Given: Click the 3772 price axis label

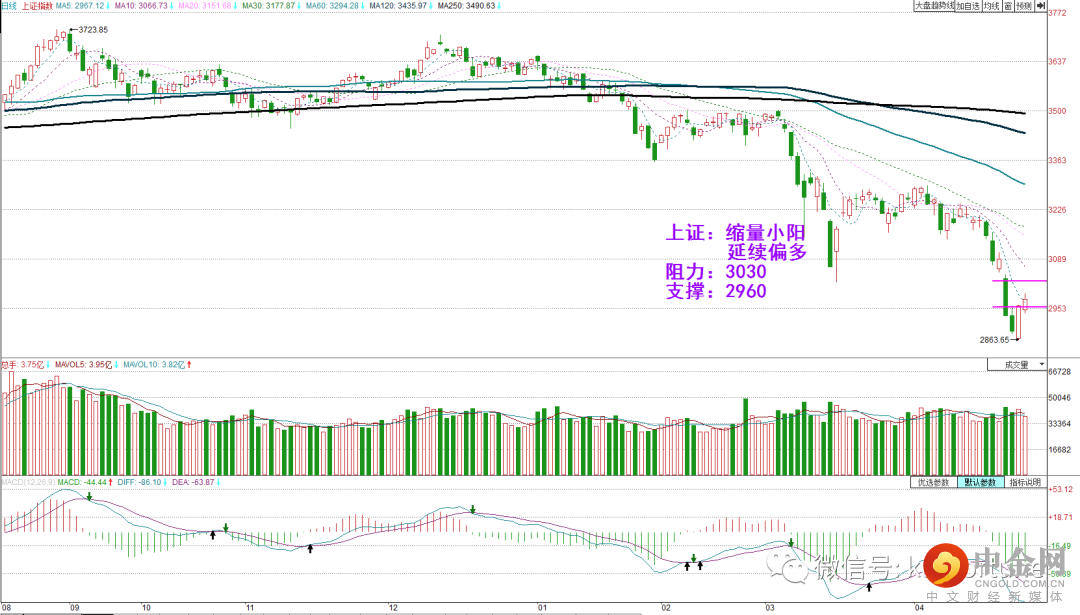Looking at the screenshot, I should [x=1057, y=13].
